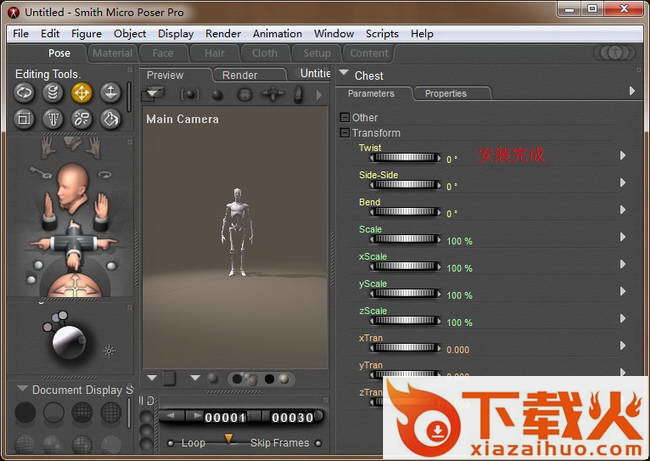The width and height of the screenshot is (650, 461).
Task: Switch to the Properties tab
Action: coord(451,94)
